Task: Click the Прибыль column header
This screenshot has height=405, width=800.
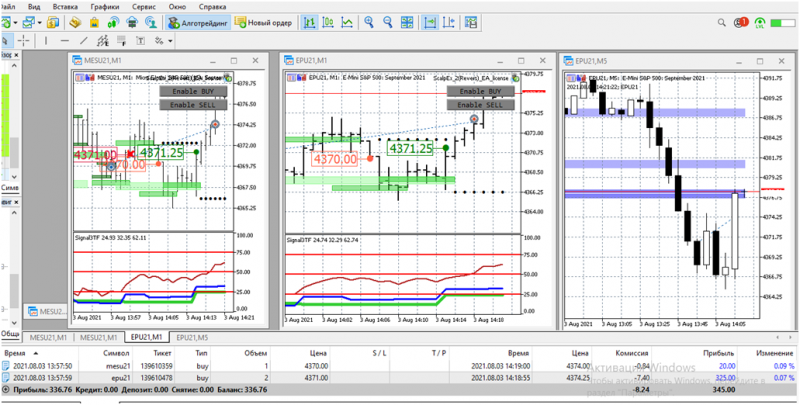Action: 718,353
